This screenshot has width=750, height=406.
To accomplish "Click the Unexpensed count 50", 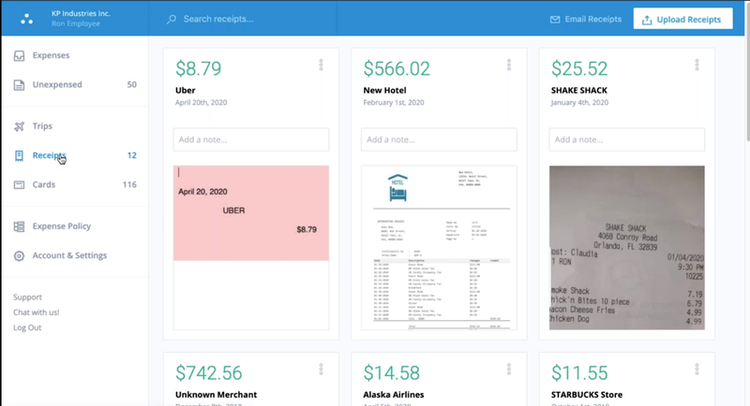I will pyautogui.click(x=132, y=85).
